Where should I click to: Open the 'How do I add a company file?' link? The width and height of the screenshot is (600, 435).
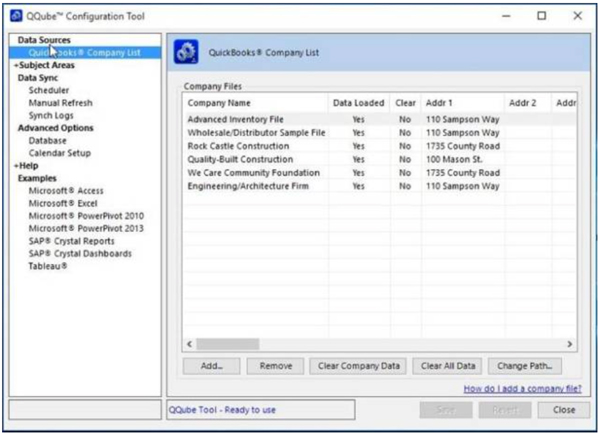(x=520, y=388)
